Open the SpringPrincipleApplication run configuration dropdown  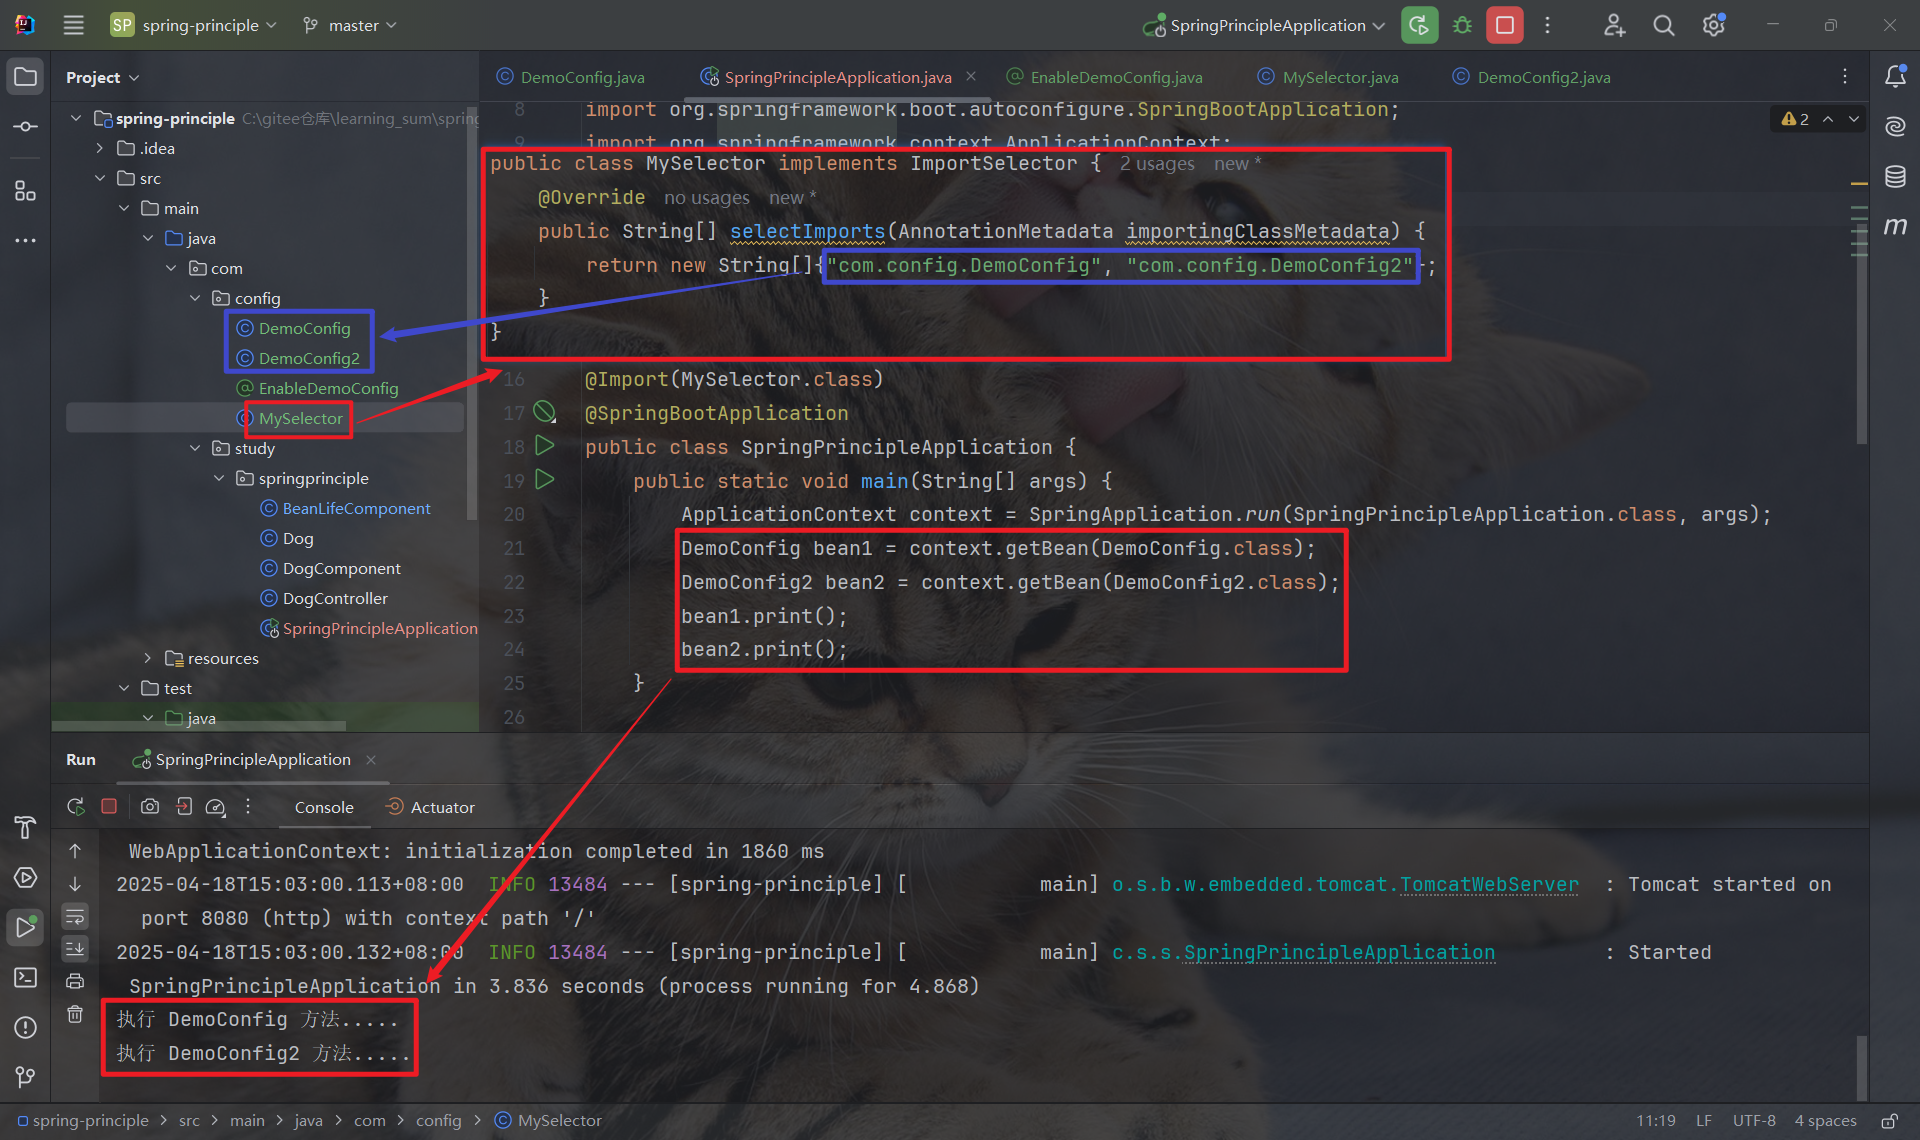[x=1267, y=25]
